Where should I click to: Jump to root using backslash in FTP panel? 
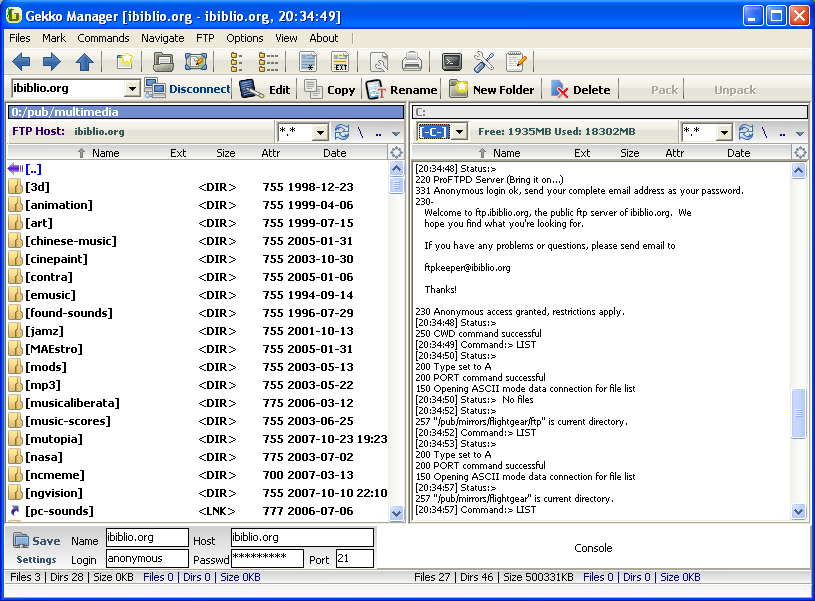click(360, 132)
